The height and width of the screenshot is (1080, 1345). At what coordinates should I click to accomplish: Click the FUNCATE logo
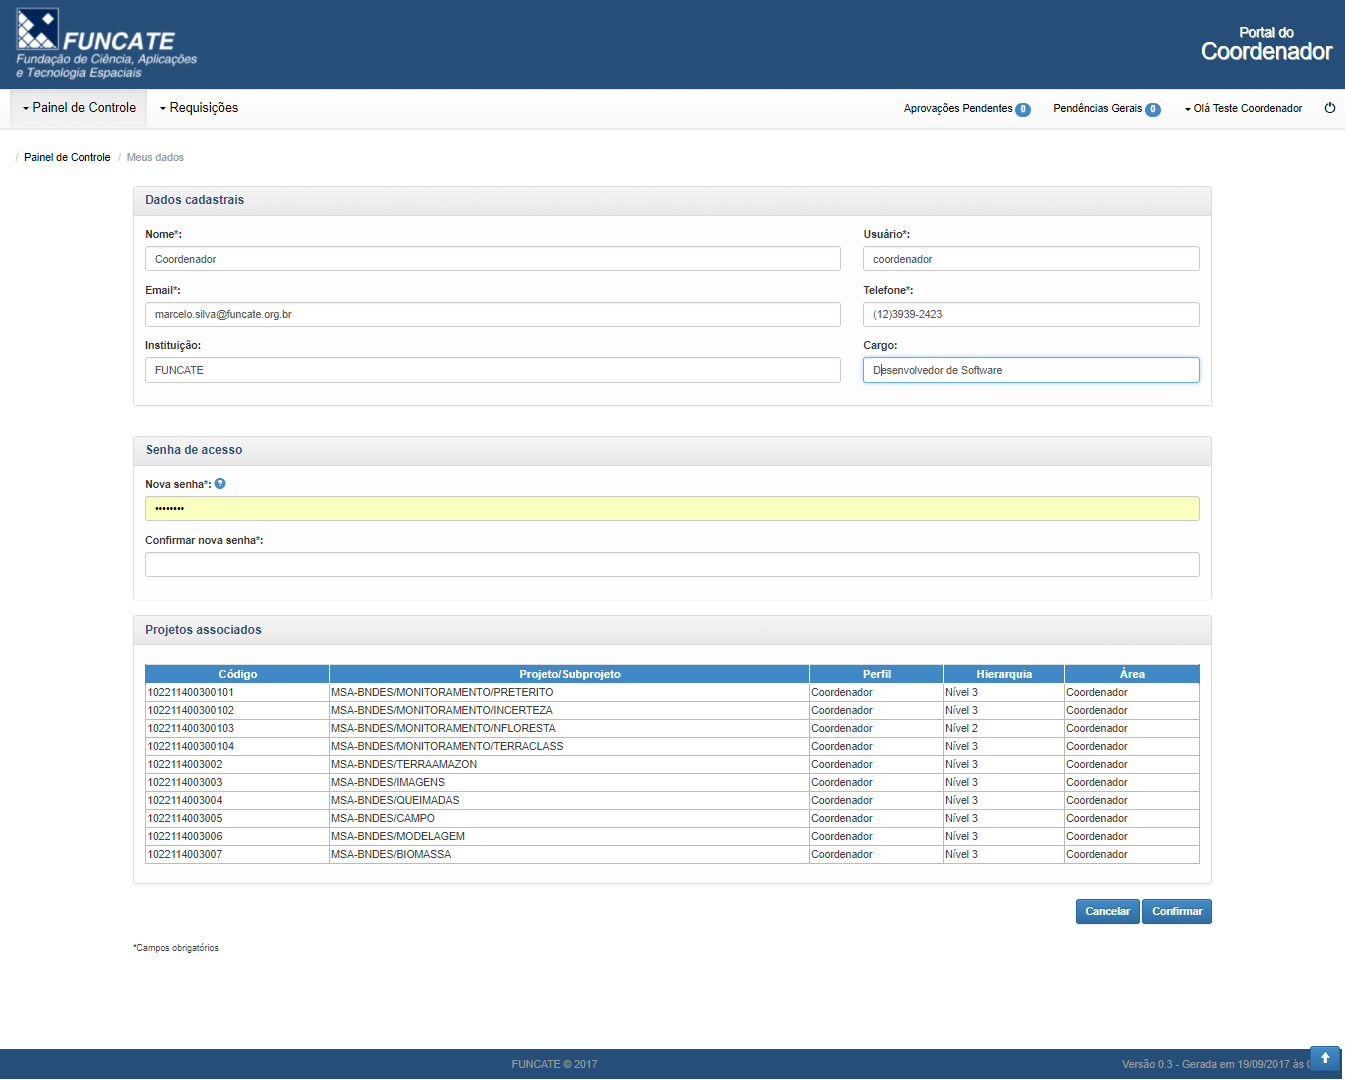(106, 44)
